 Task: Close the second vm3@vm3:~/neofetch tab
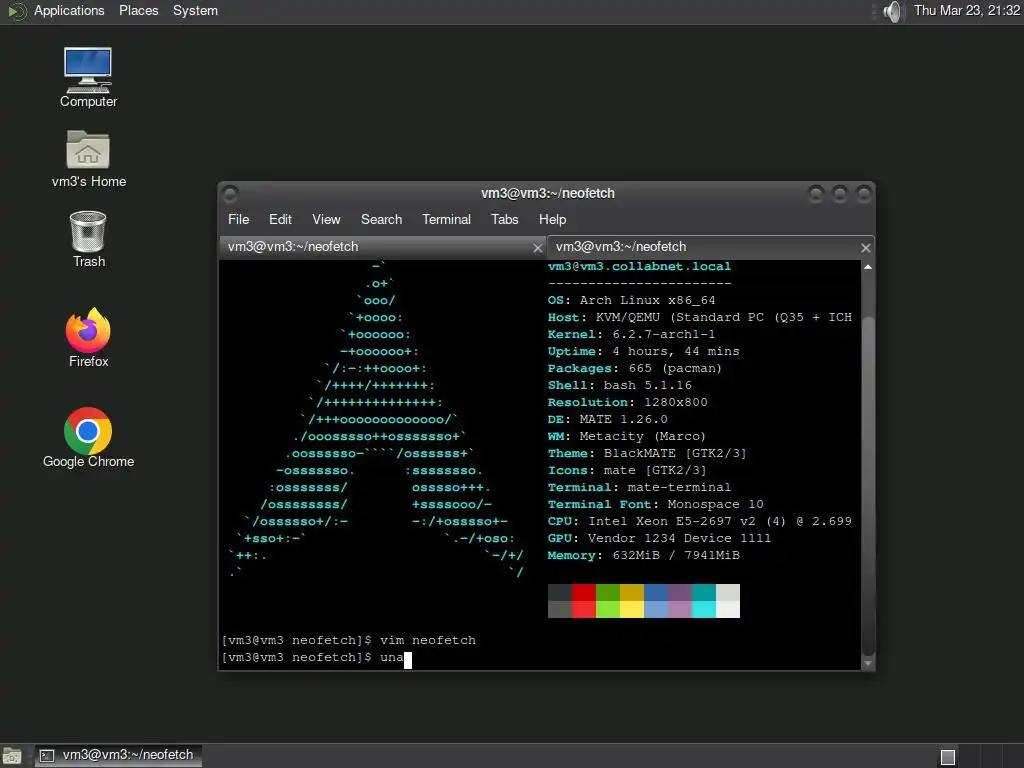pos(865,248)
